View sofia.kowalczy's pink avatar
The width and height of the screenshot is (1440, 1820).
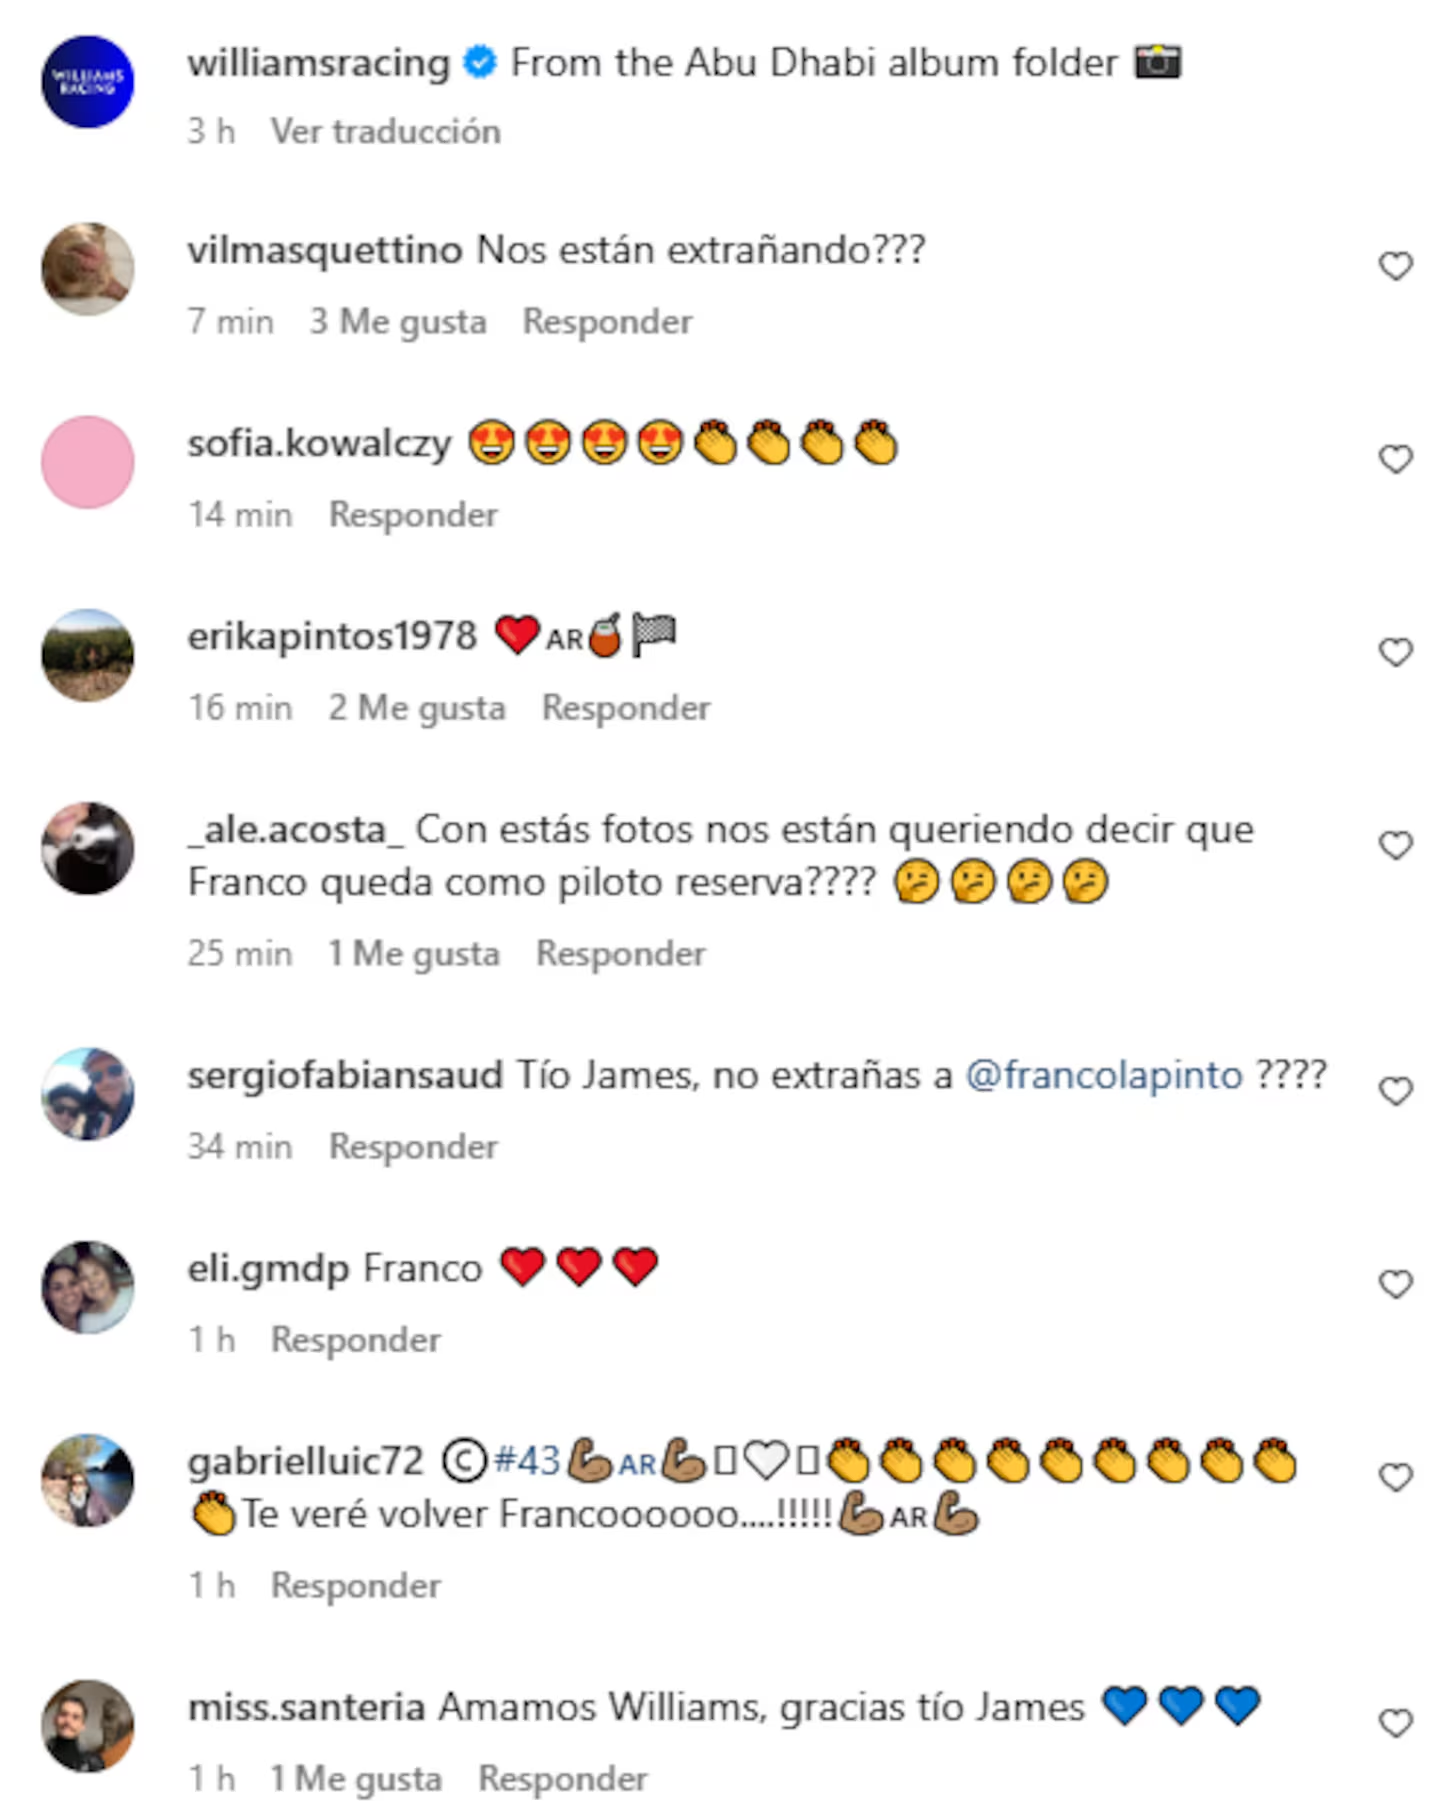(x=87, y=462)
